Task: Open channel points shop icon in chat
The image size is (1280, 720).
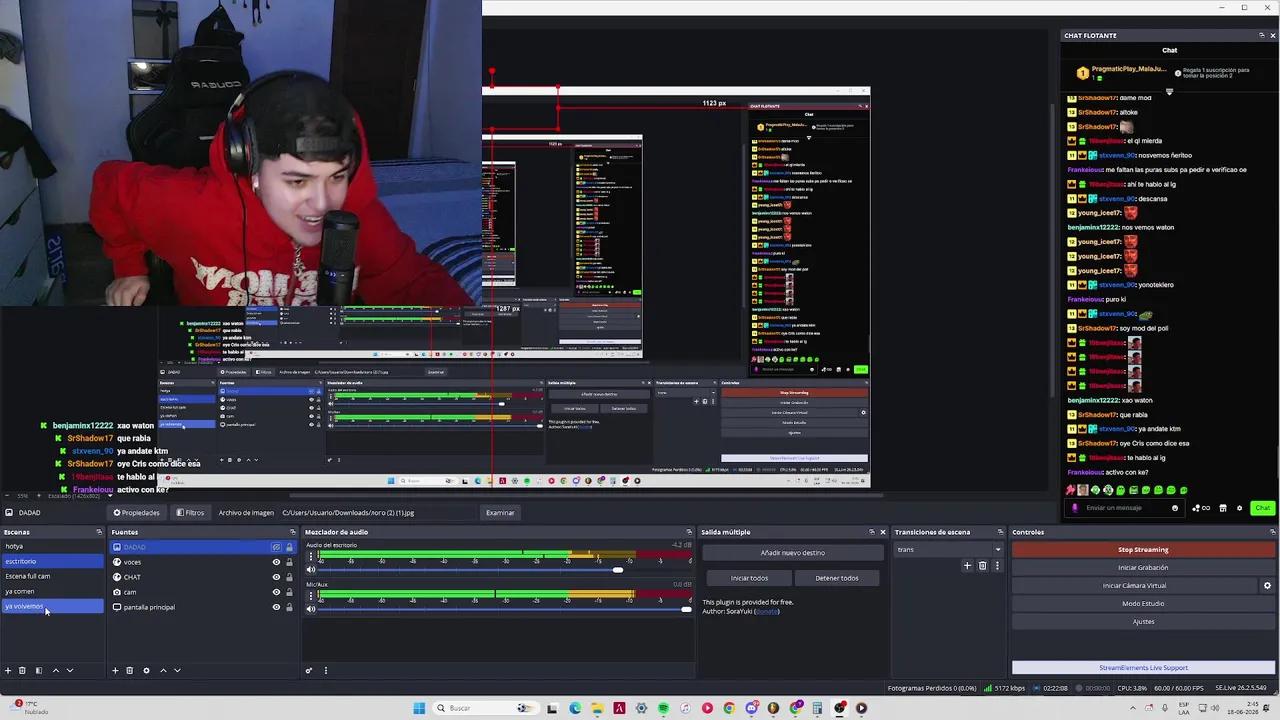Action: (x=1222, y=508)
